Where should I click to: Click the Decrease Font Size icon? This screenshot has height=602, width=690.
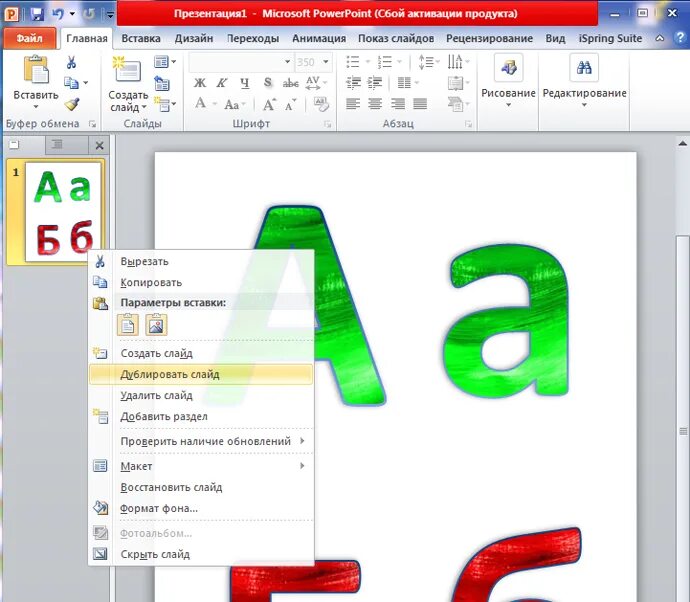point(290,105)
